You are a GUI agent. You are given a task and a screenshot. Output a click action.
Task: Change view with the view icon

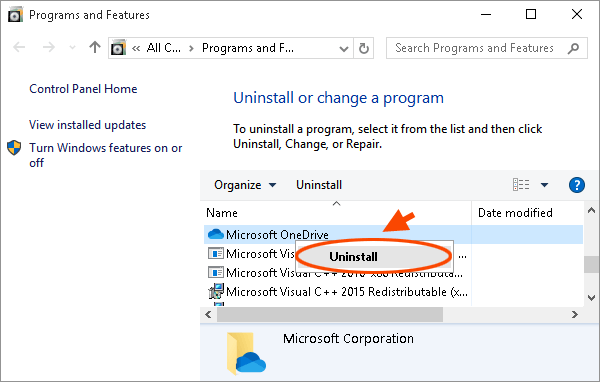pyautogui.click(x=521, y=185)
